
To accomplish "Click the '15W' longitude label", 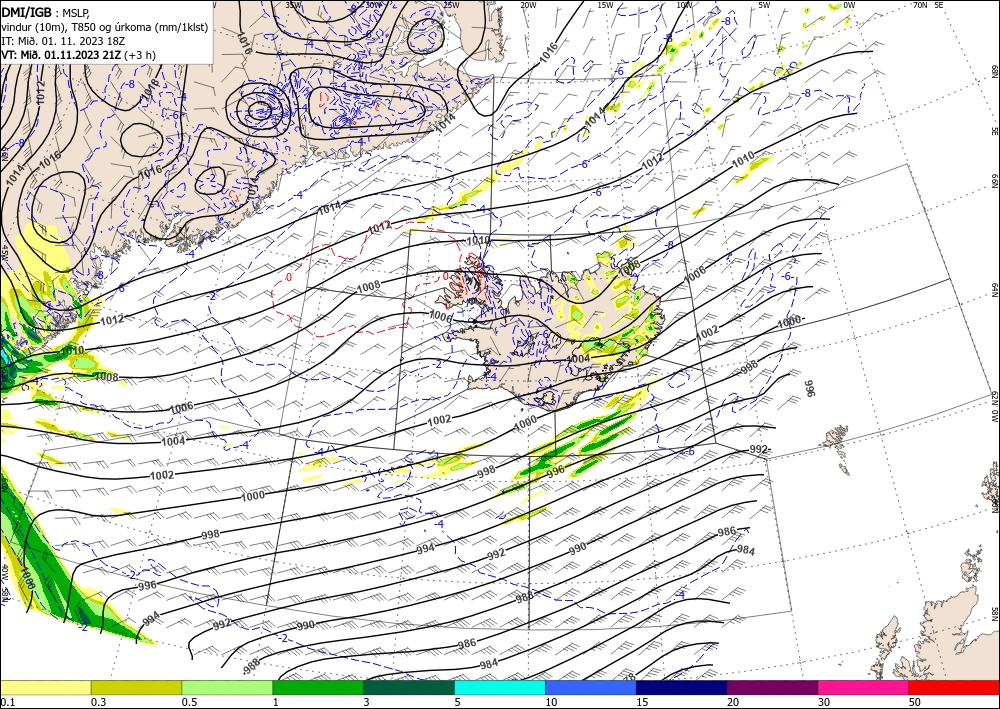I will [x=605, y=5].
